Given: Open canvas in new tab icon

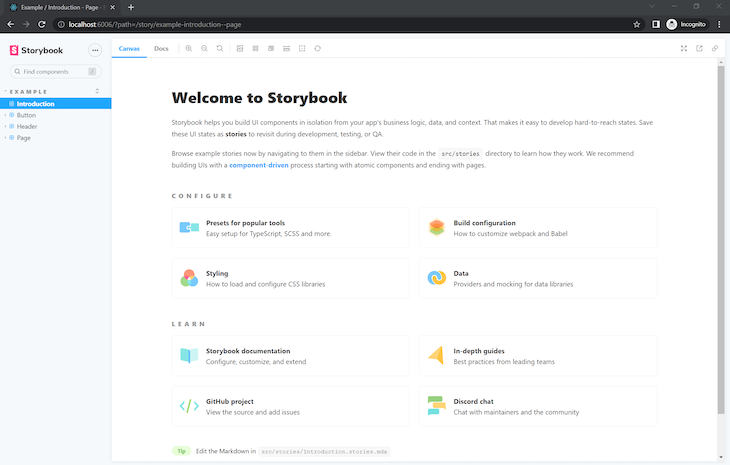Looking at the screenshot, I should [699, 48].
